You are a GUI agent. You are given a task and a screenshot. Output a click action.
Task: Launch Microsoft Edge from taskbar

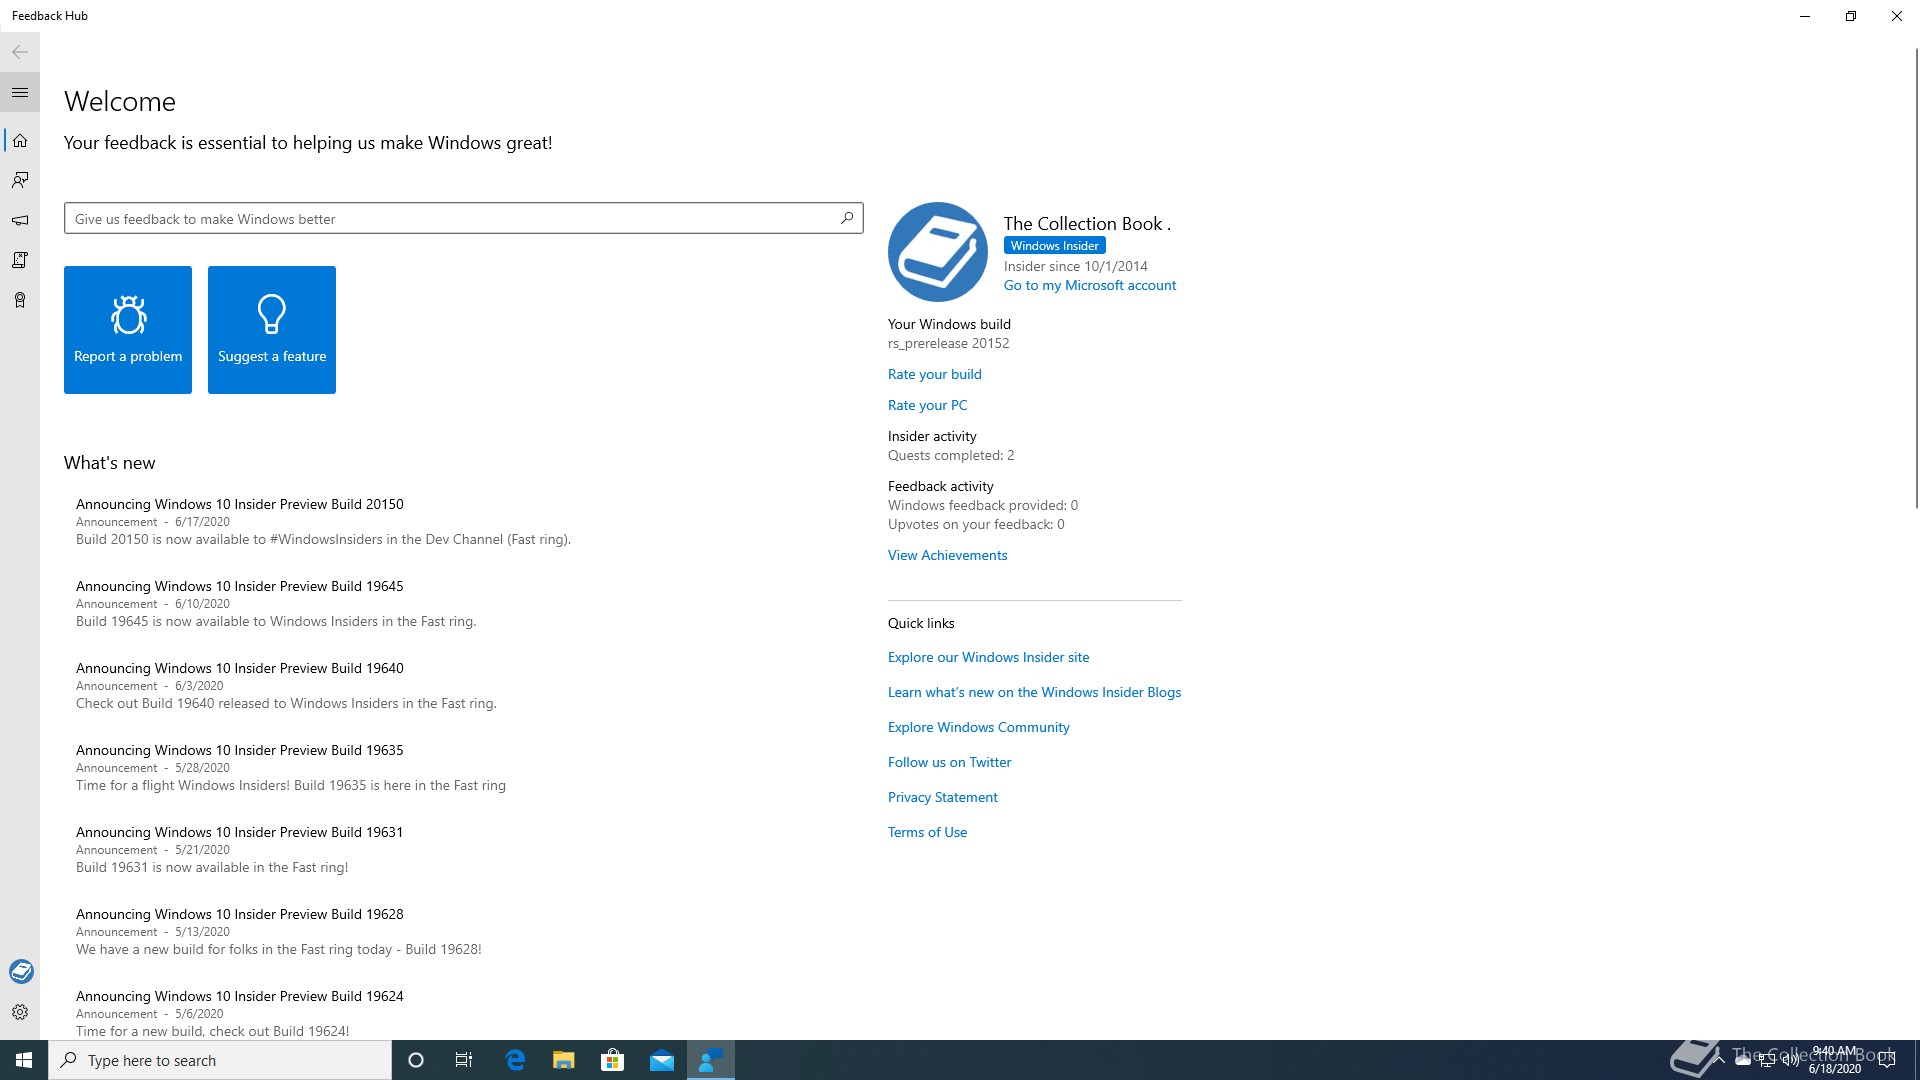tap(515, 1060)
